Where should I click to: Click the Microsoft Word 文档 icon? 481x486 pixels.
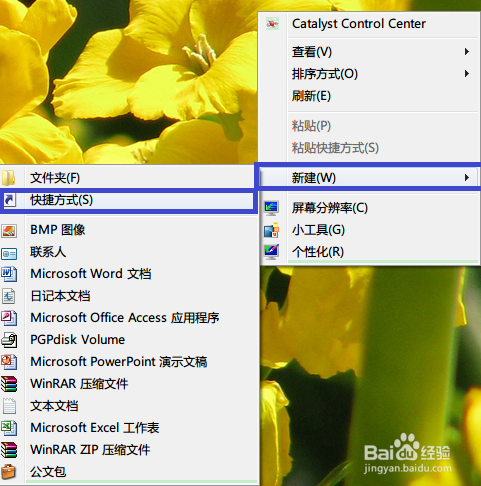coord(9,274)
